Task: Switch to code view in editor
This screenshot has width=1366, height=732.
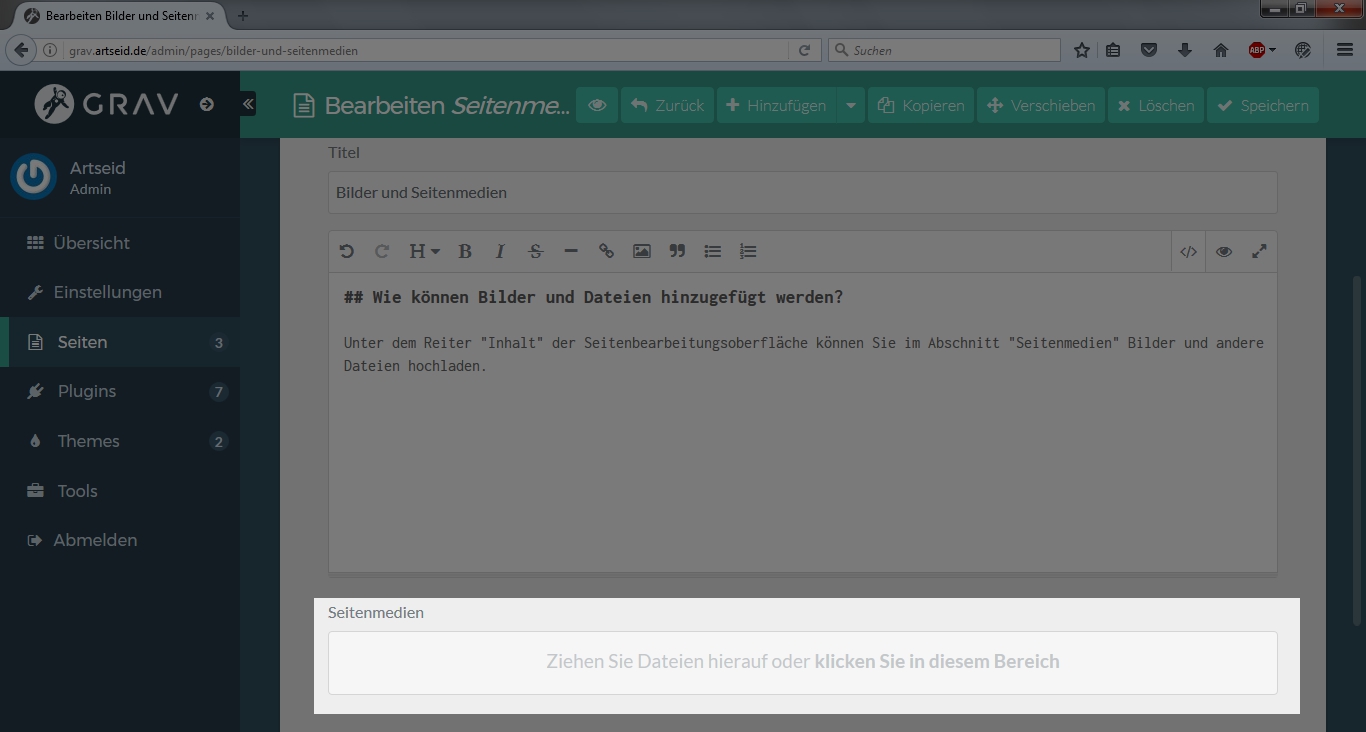Action: (1188, 252)
